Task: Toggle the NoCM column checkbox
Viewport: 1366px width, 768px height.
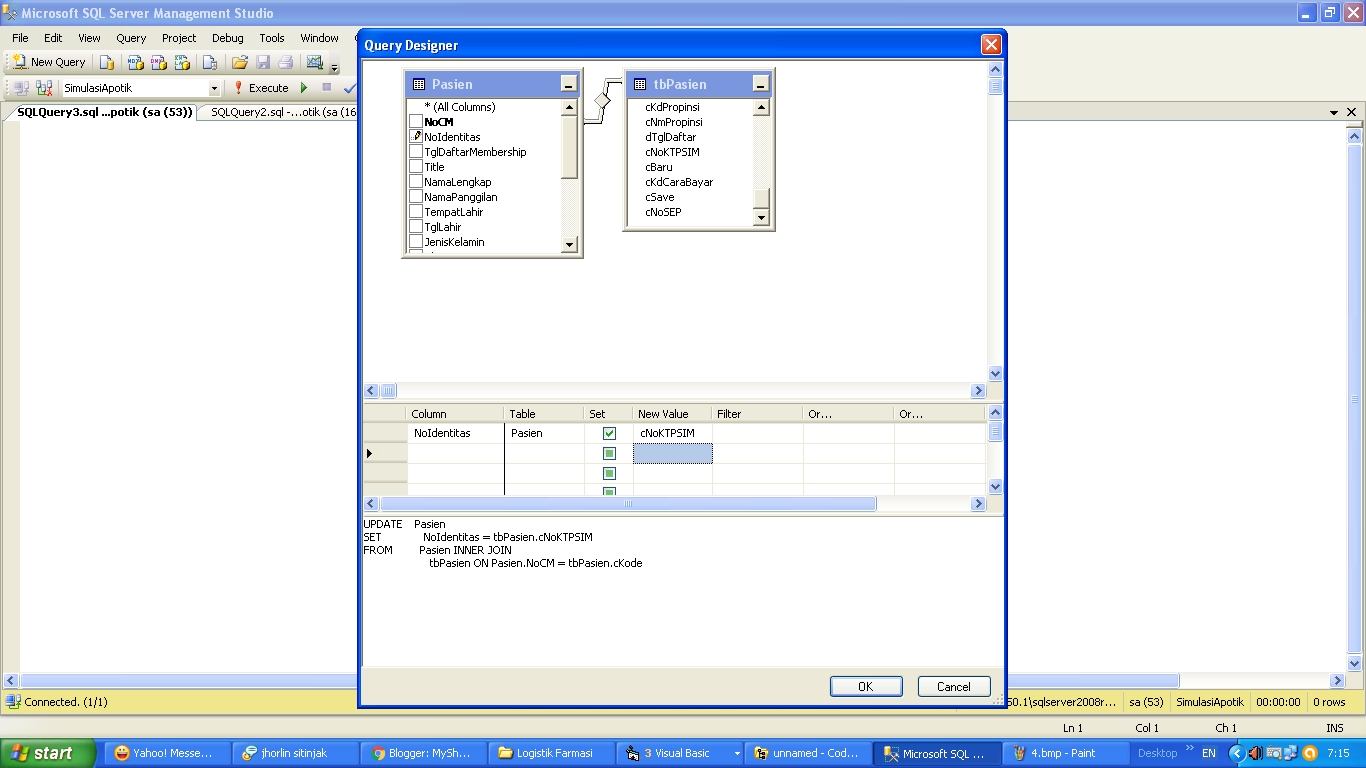Action: tap(416, 122)
